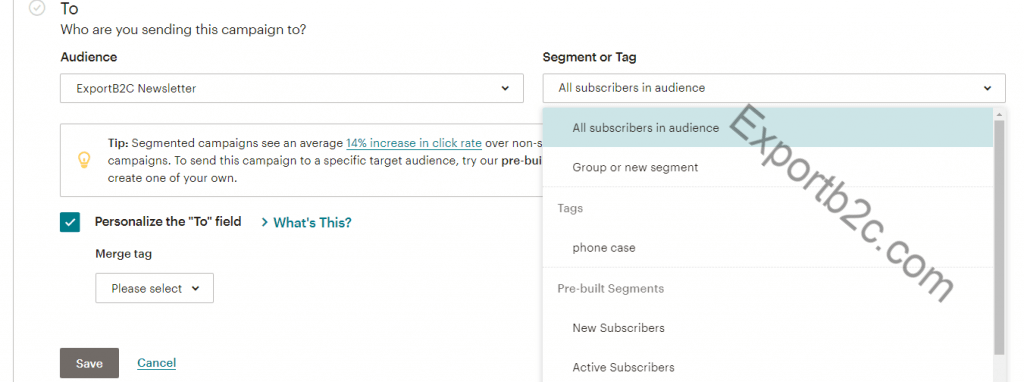Viewport: 1024px width, 382px height.
Task: Open the Audience dropdown ExportB2C Newsletter
Action: (292, 88)
